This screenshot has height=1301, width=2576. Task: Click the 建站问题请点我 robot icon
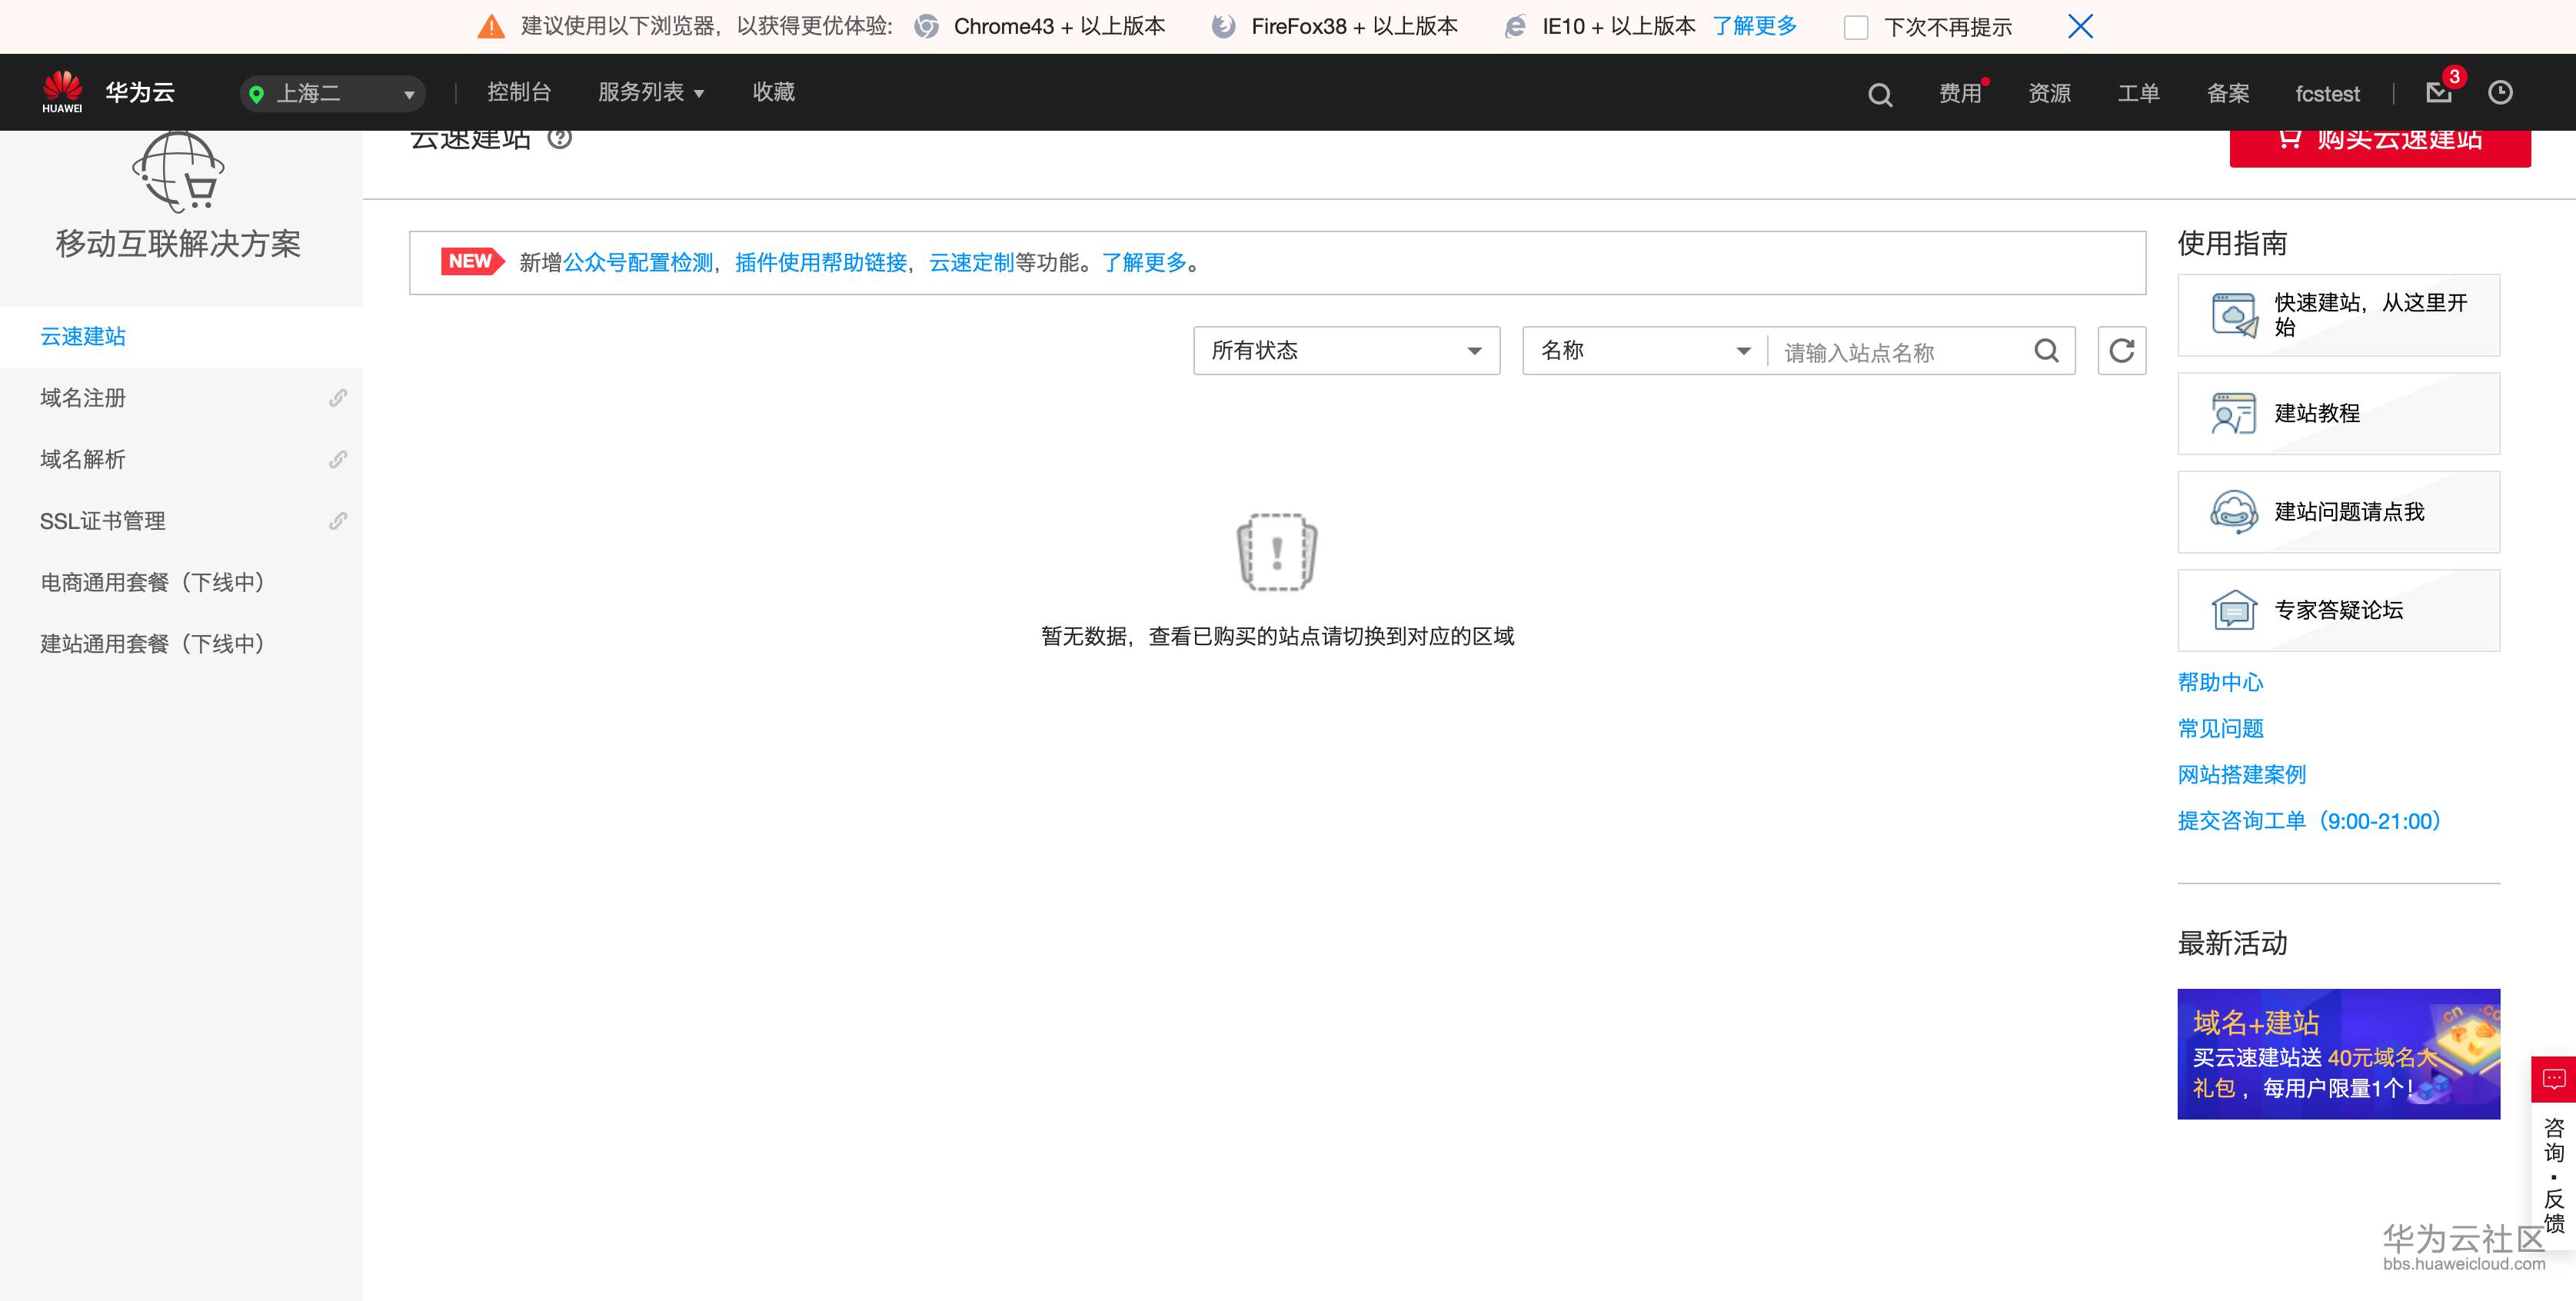tap(2234, 511)
